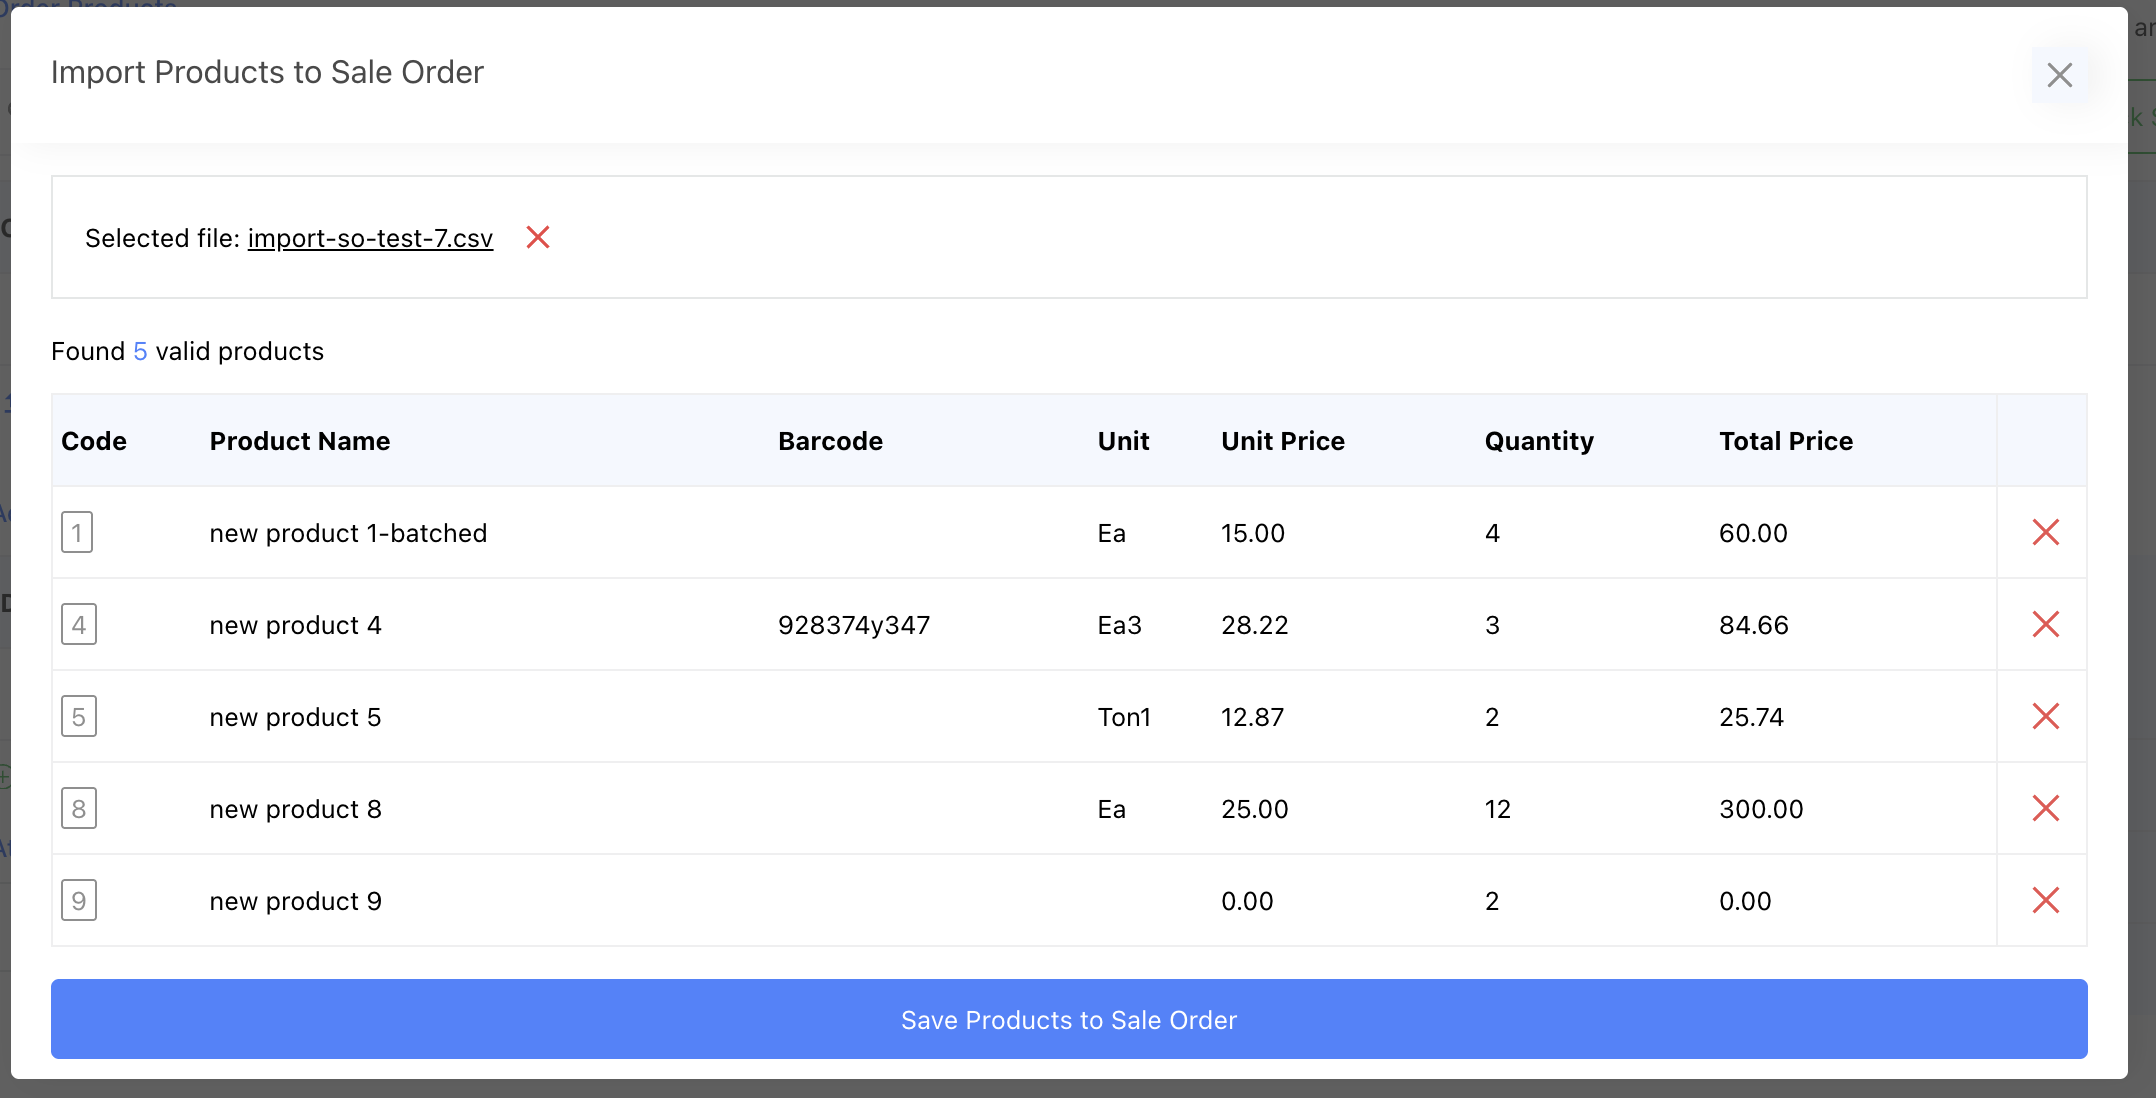
Task: Click product code badge 1
Action: (77, 533)
